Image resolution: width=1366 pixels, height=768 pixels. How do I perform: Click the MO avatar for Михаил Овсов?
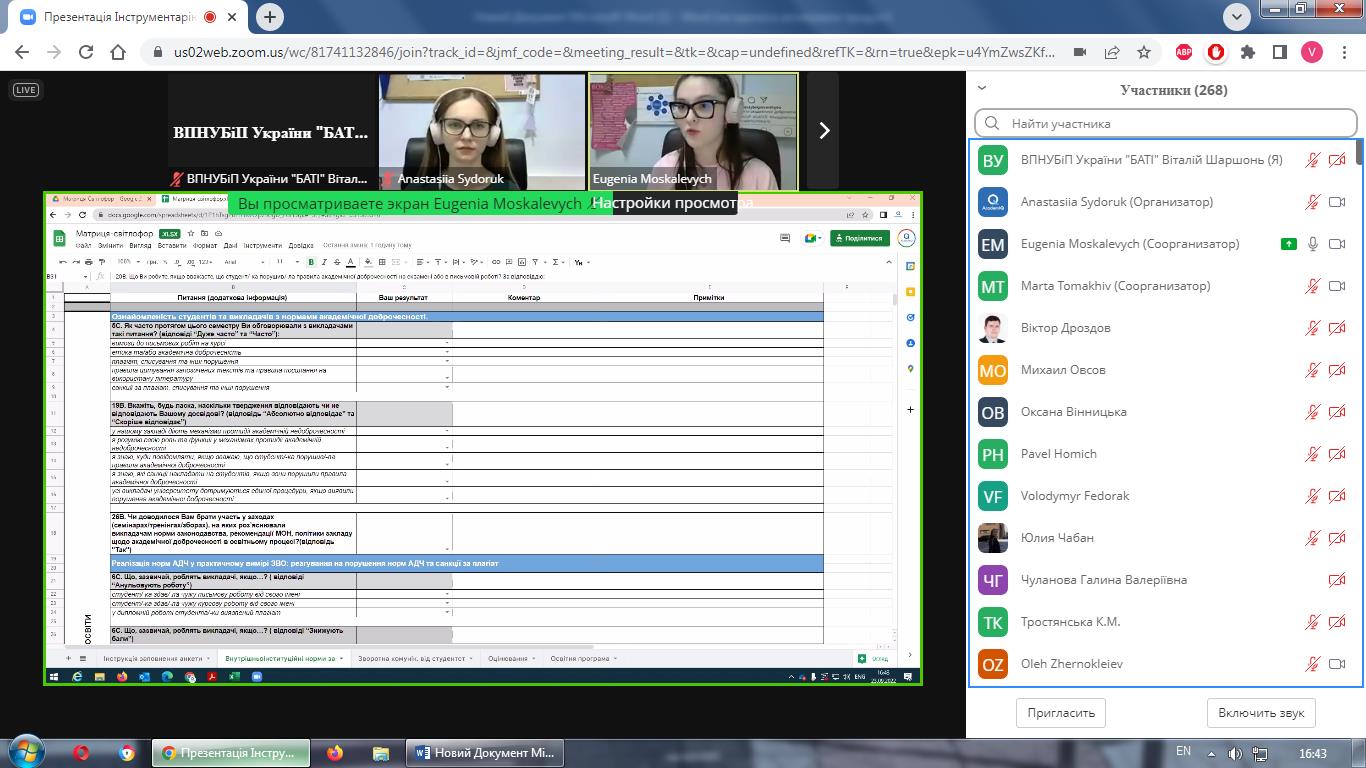coord(993,370)
